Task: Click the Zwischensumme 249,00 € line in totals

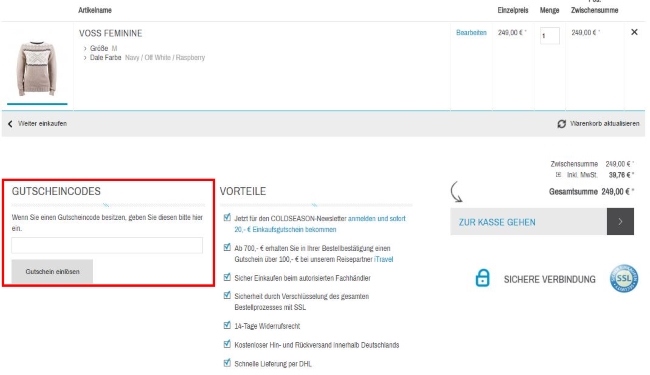Action: (592, 164)
